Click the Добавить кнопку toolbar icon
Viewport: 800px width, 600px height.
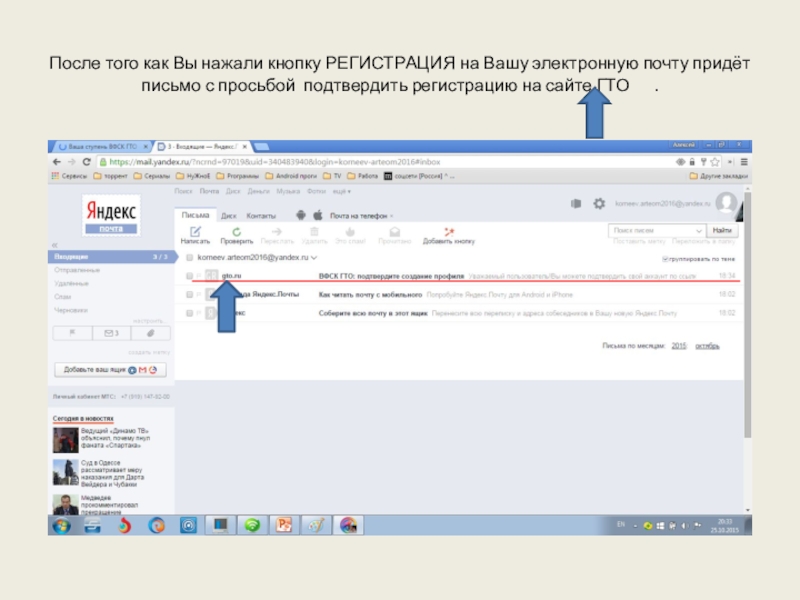click(448, 232)
